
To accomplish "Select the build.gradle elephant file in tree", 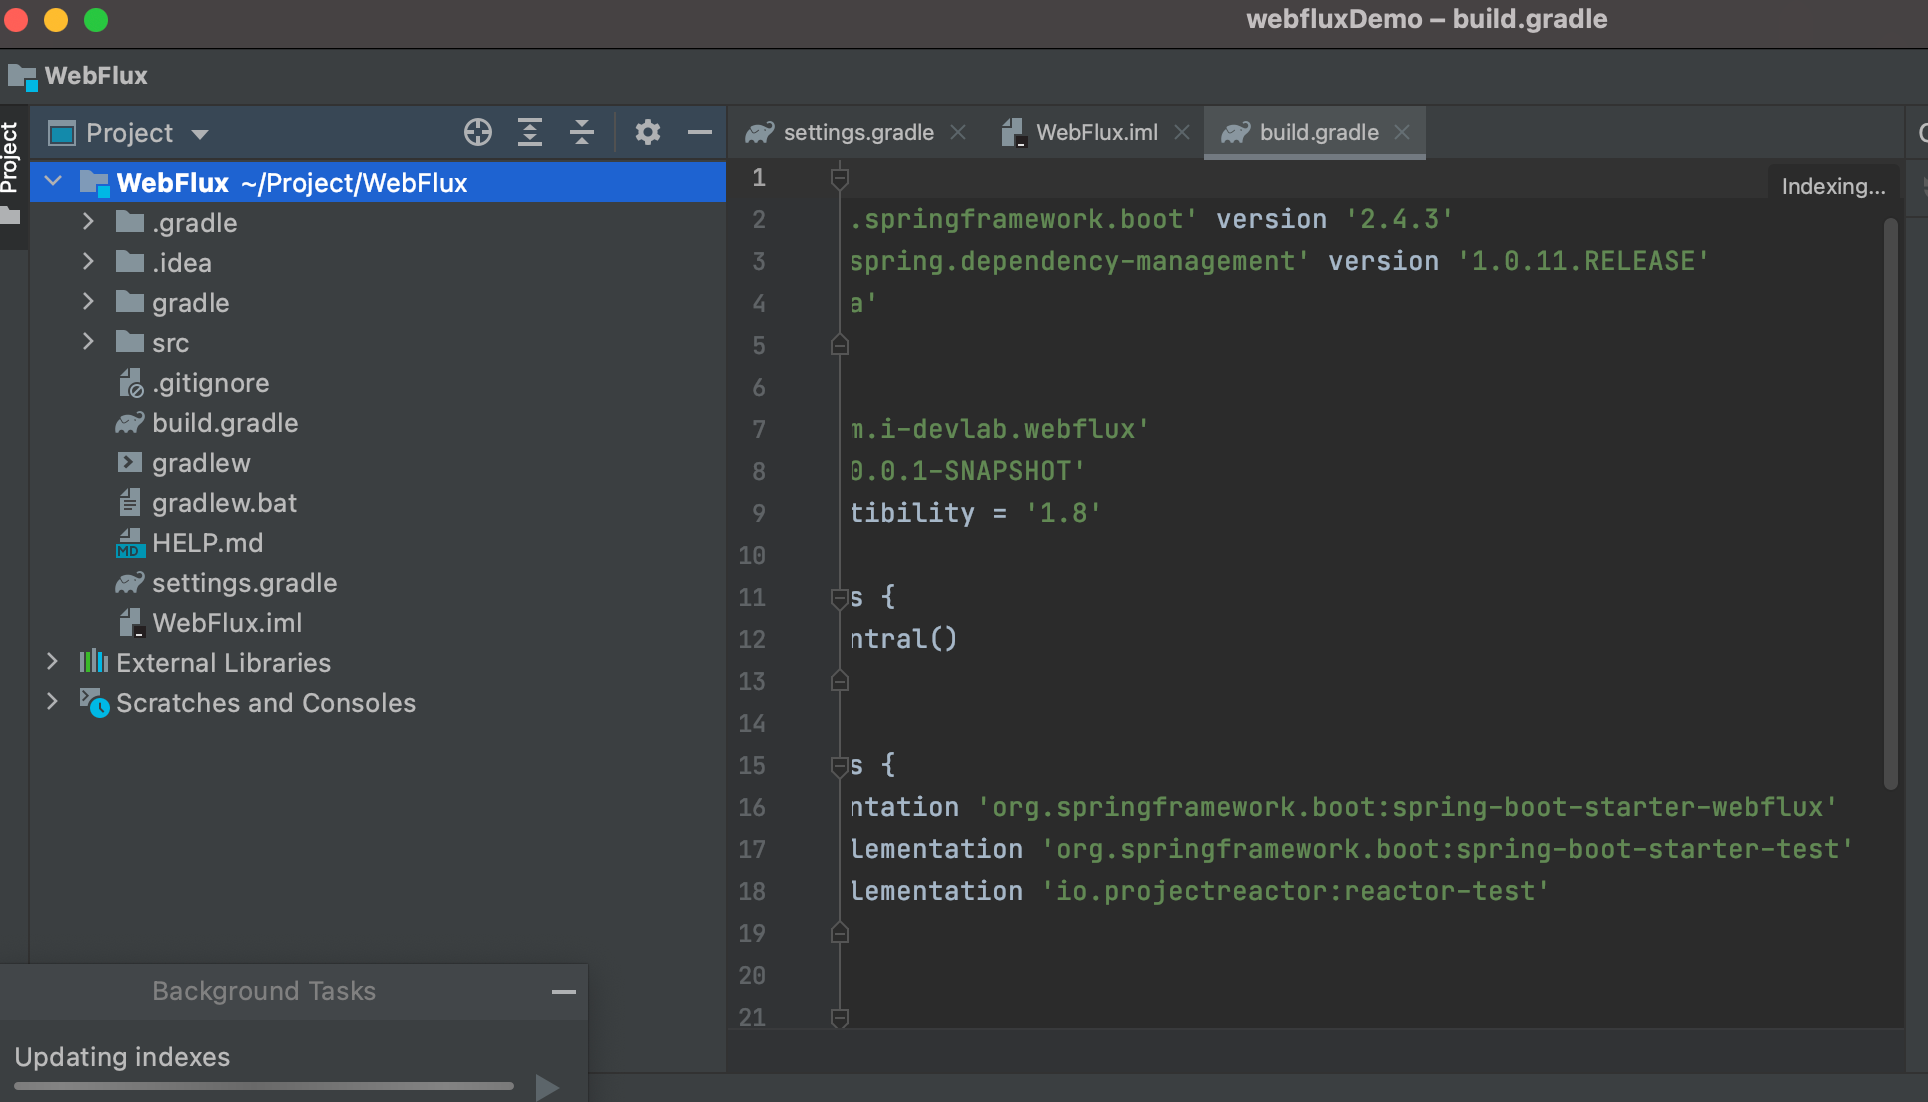I will tap(224, 423).
